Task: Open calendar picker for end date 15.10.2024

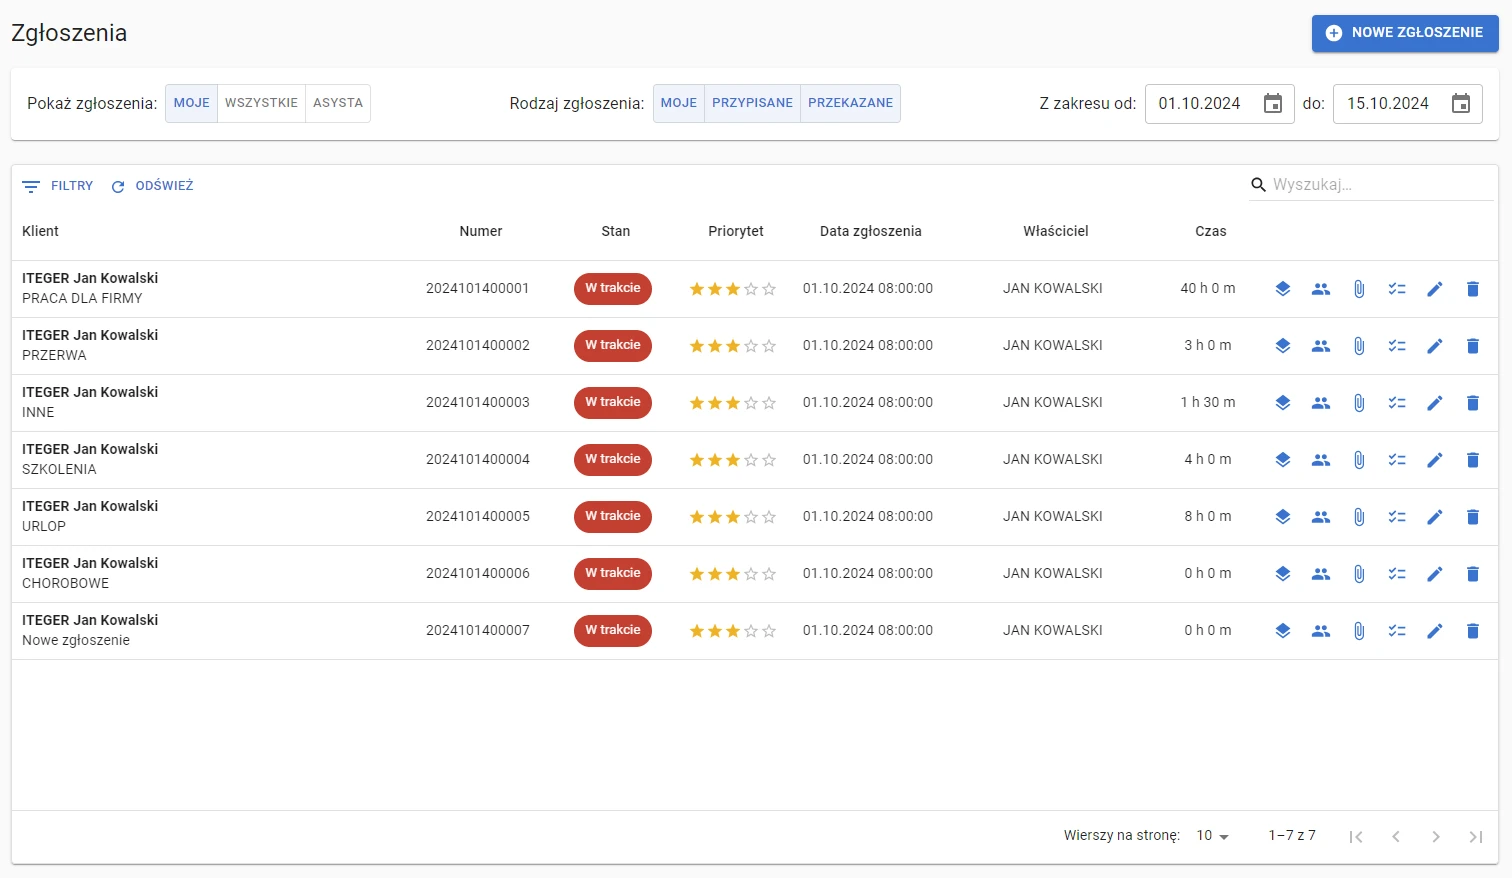Action: 1461,103
